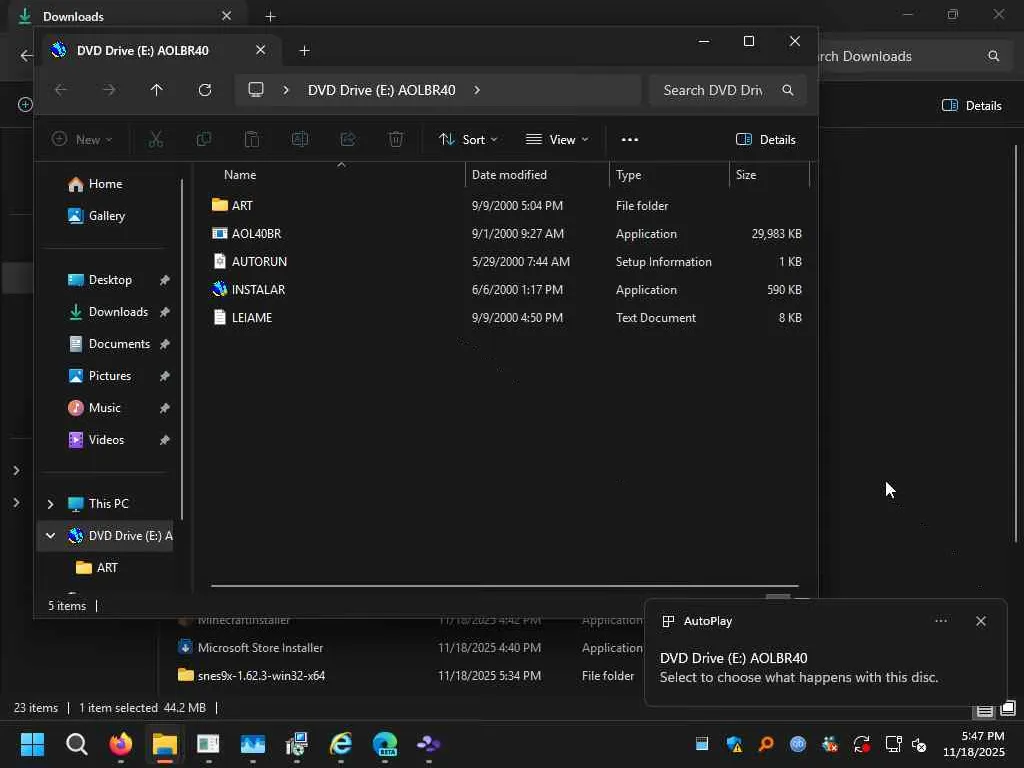
Task: Click the This PC monitor icon in address bar
Action: tap(256, 90)
